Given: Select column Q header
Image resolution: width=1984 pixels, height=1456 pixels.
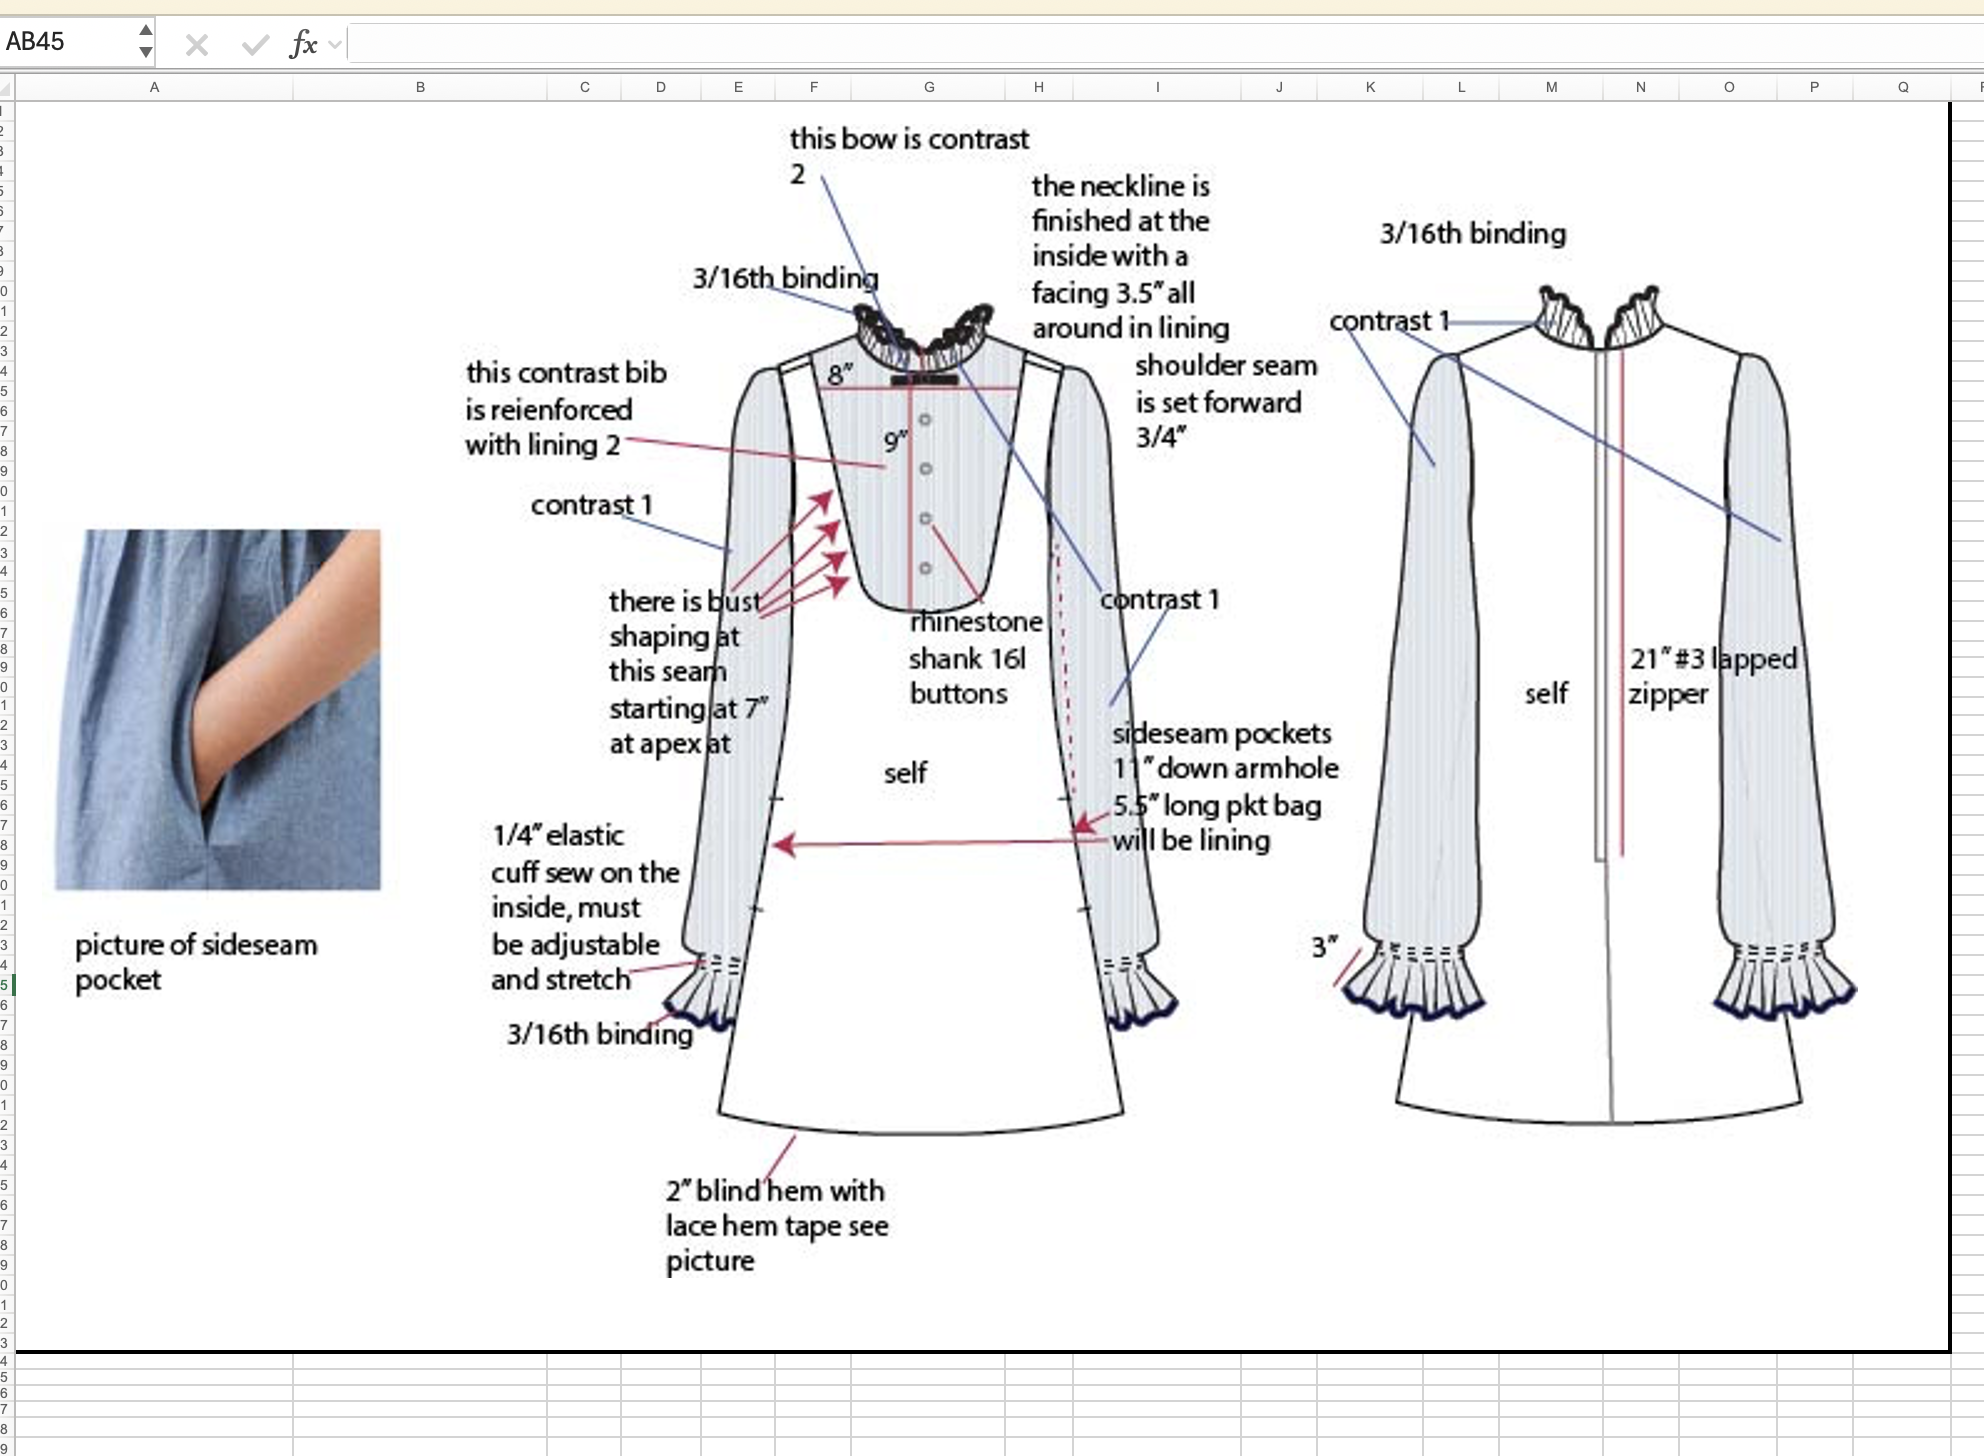Looking at the screenshot, I should click(x=1903, y=88).
